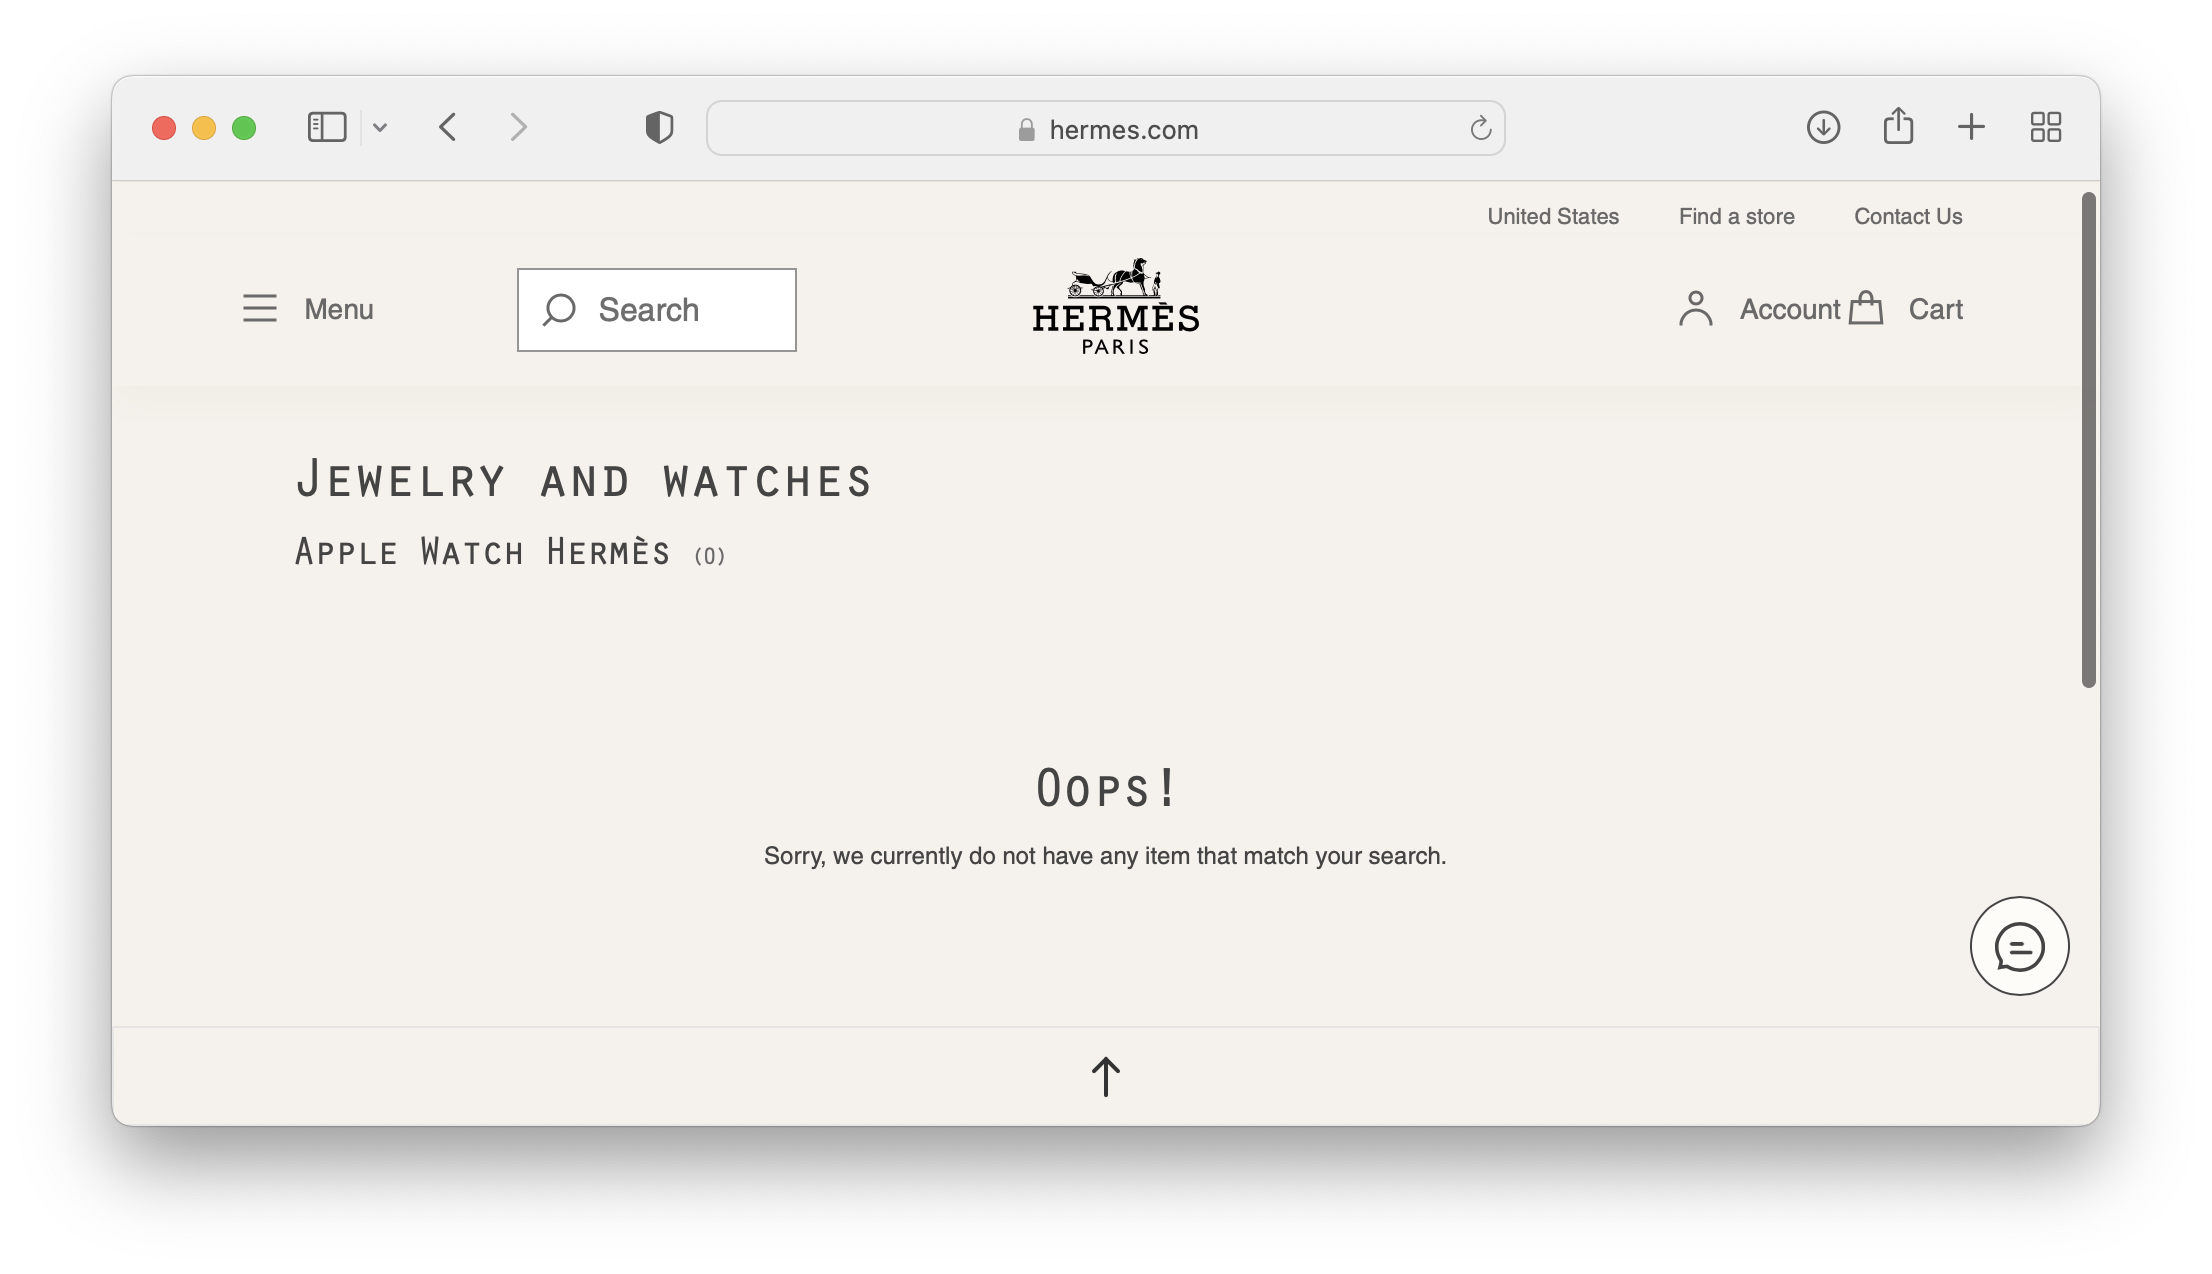
Task: Click the hermes.com address bar
Action: tap(1106, 129)
